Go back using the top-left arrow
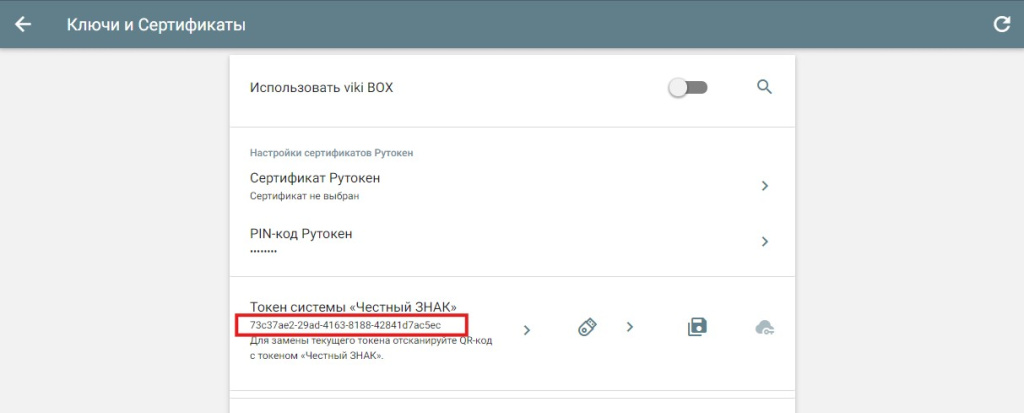The image size is (1024, 413). (x=23, y=24)
